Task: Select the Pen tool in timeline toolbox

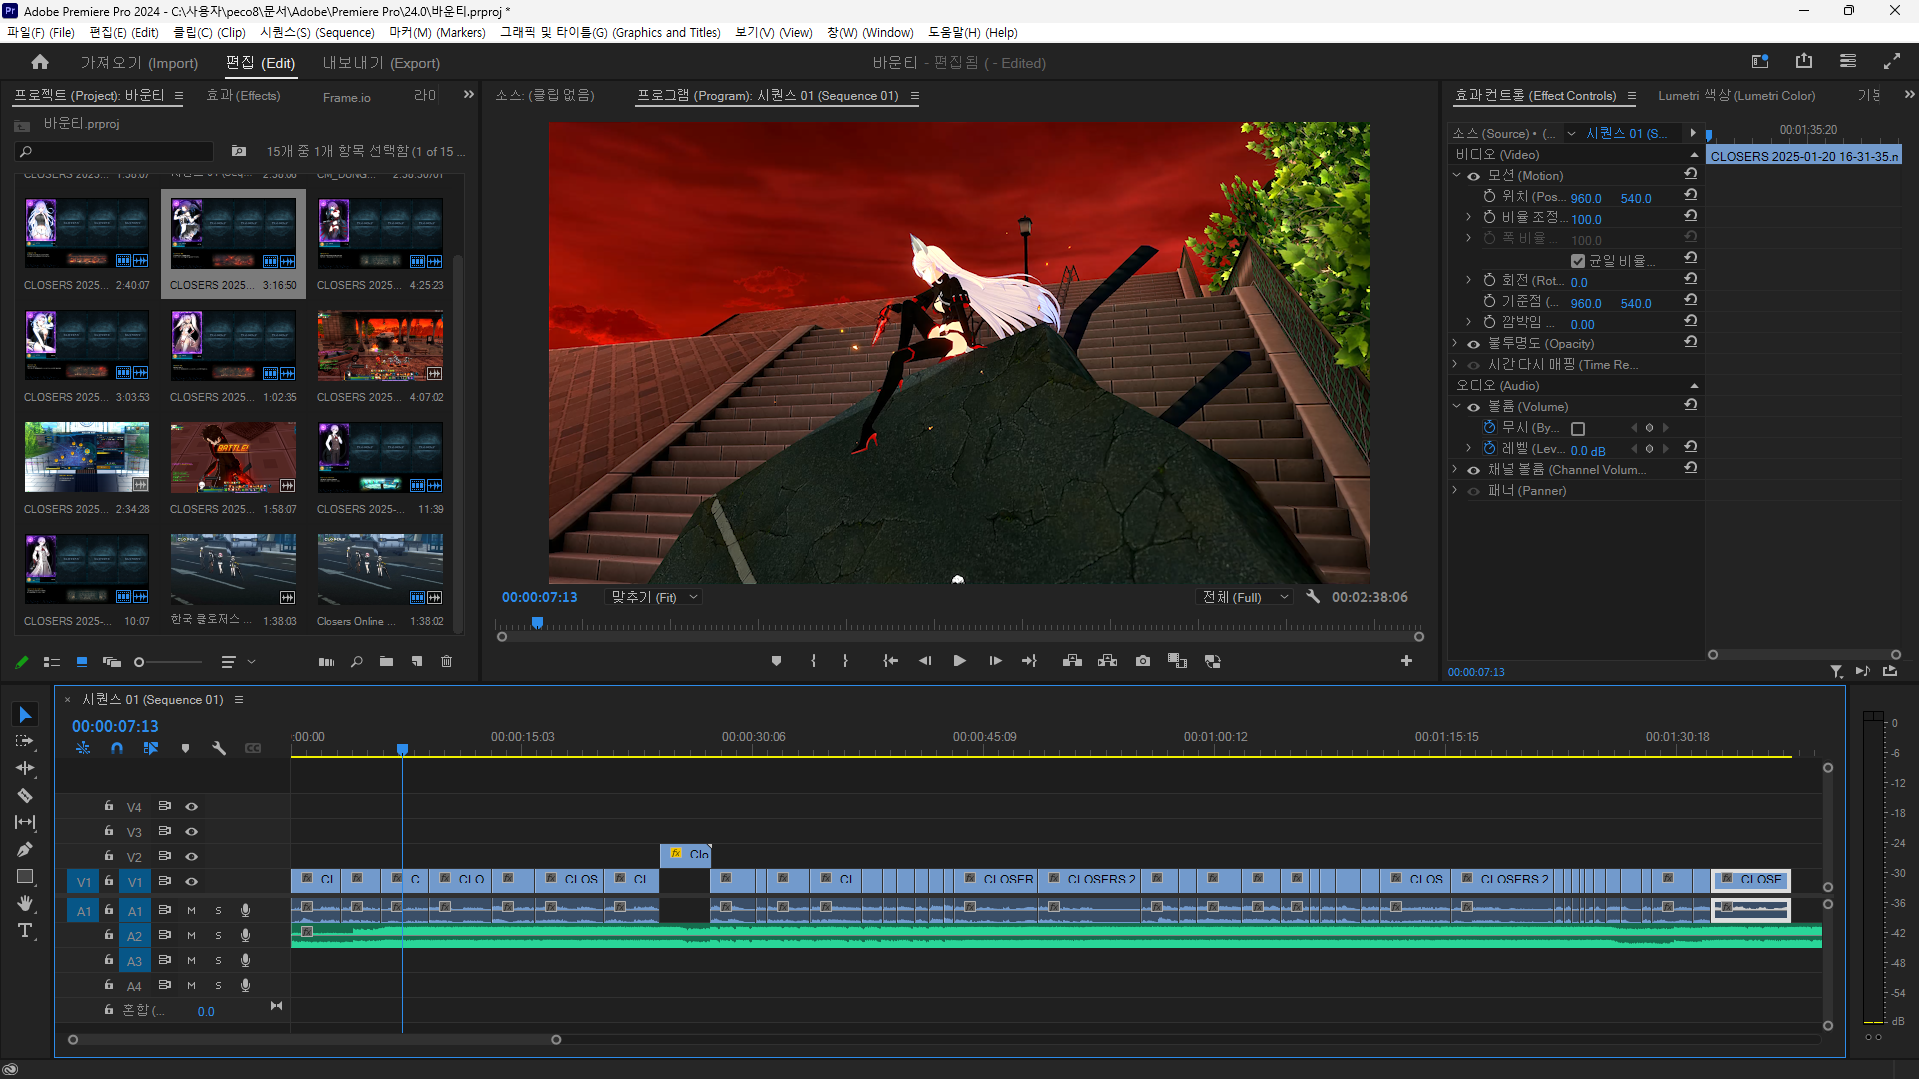Action: (x=25, y=850)
